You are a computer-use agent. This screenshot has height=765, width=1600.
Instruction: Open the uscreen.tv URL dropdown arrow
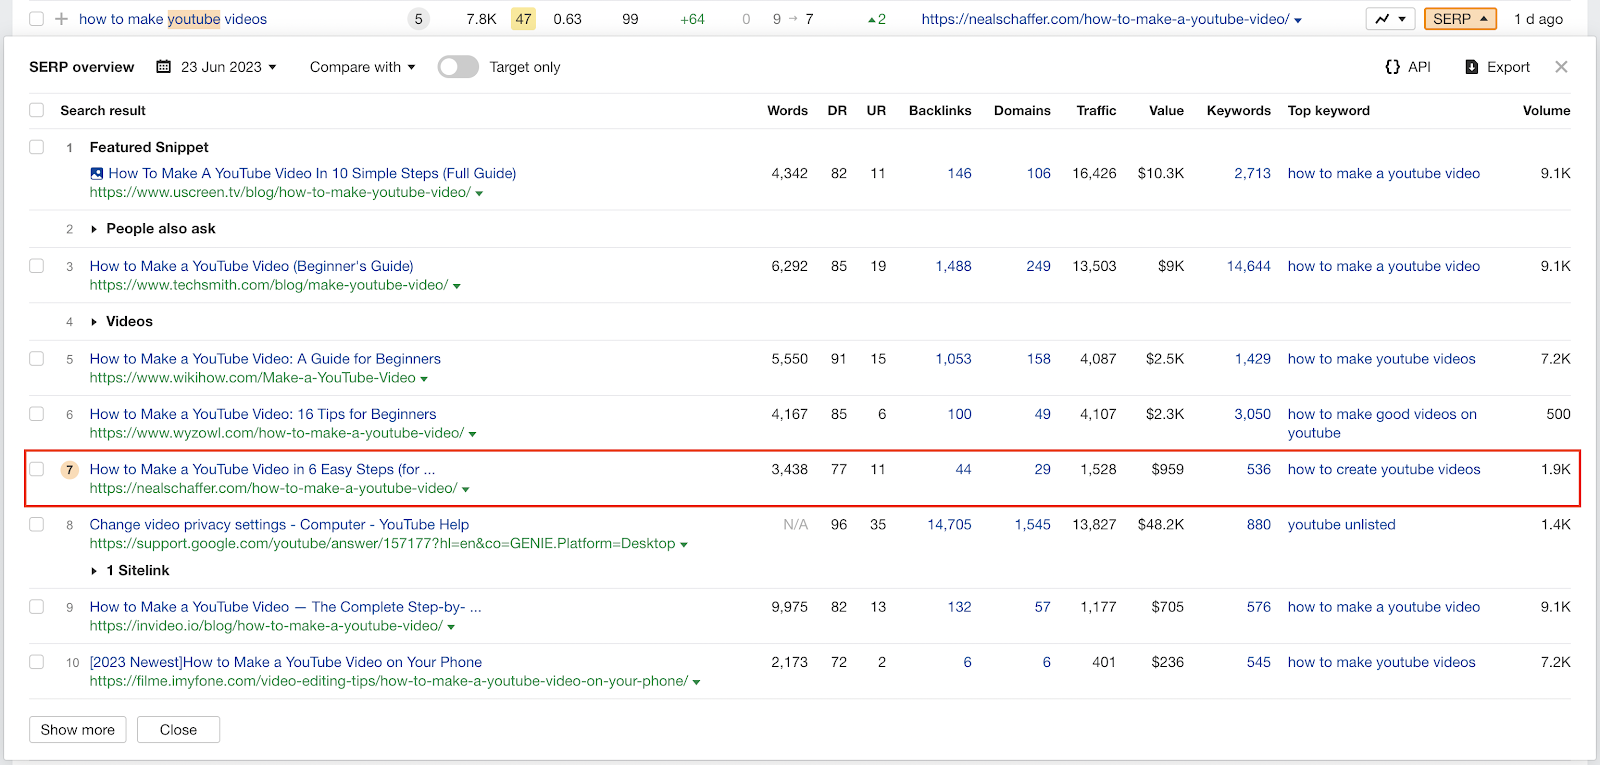479,194
